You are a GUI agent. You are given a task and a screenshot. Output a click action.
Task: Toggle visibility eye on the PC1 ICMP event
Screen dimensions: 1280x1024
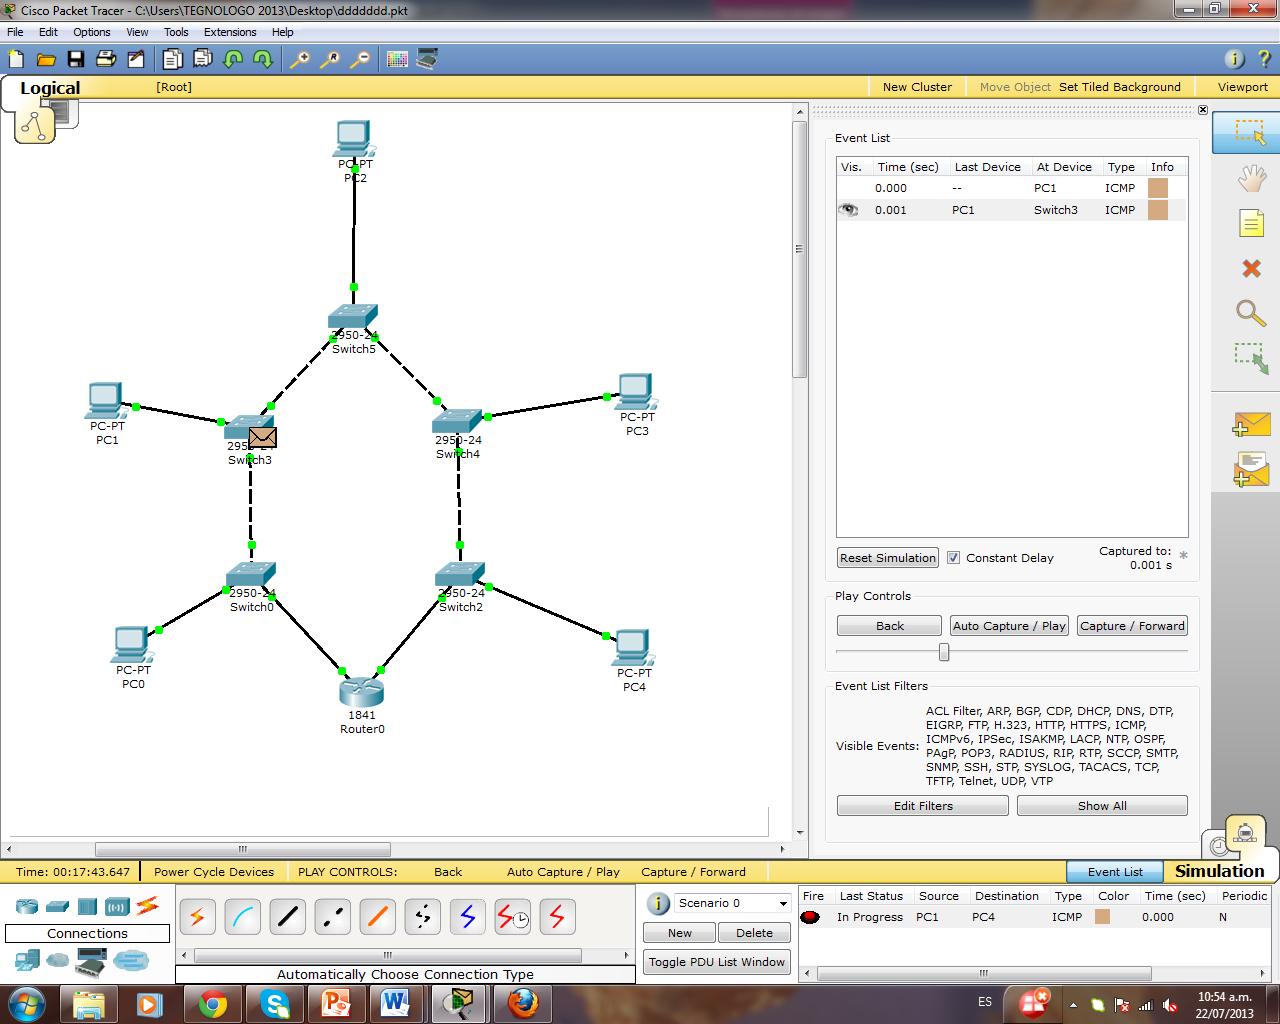click(849, 209)
